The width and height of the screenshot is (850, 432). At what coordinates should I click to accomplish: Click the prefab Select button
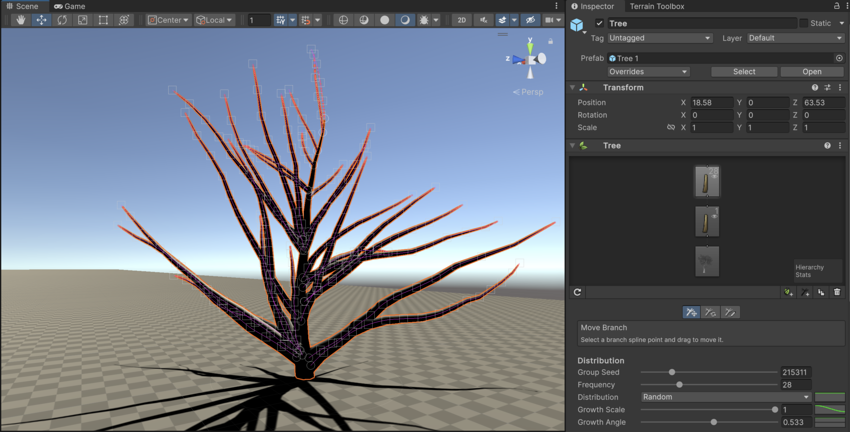click(x=744, y=72)
